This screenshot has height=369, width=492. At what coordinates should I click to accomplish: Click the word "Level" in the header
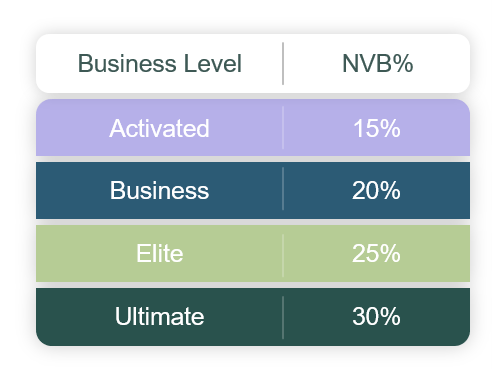tap(213, 63)
